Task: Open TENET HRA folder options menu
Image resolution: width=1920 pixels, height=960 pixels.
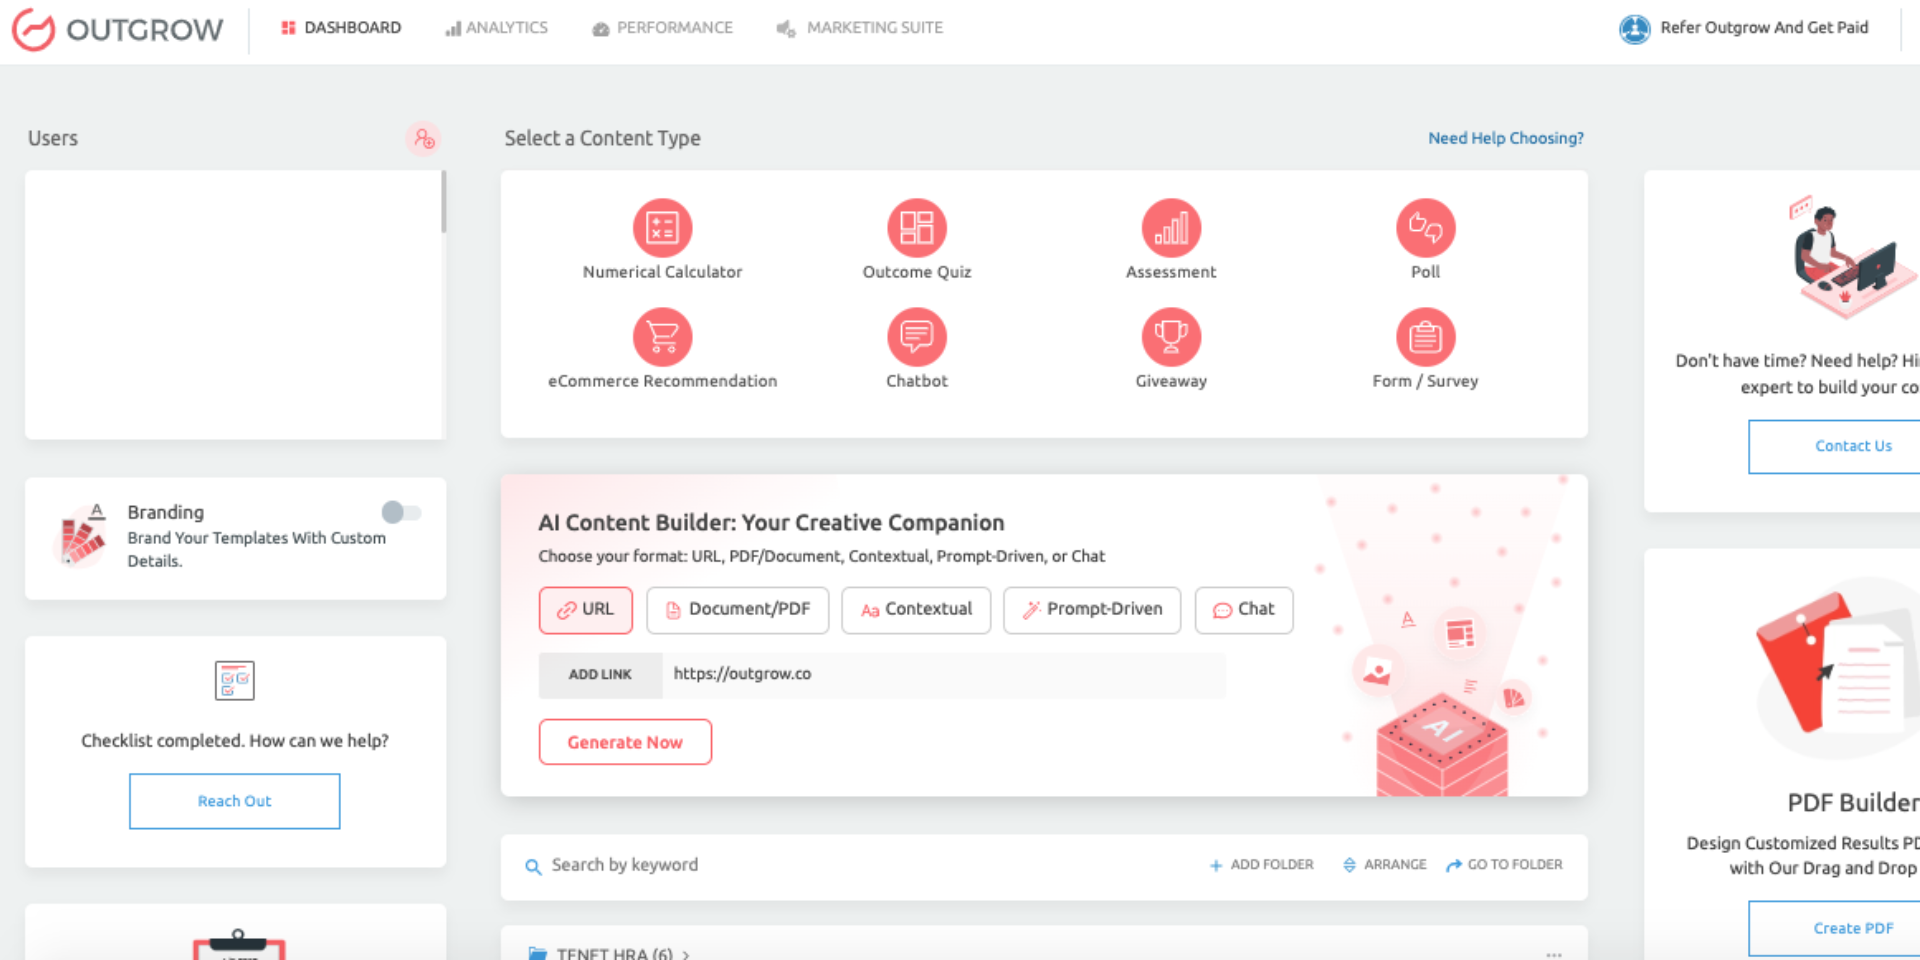Action: click(1554, 954)
